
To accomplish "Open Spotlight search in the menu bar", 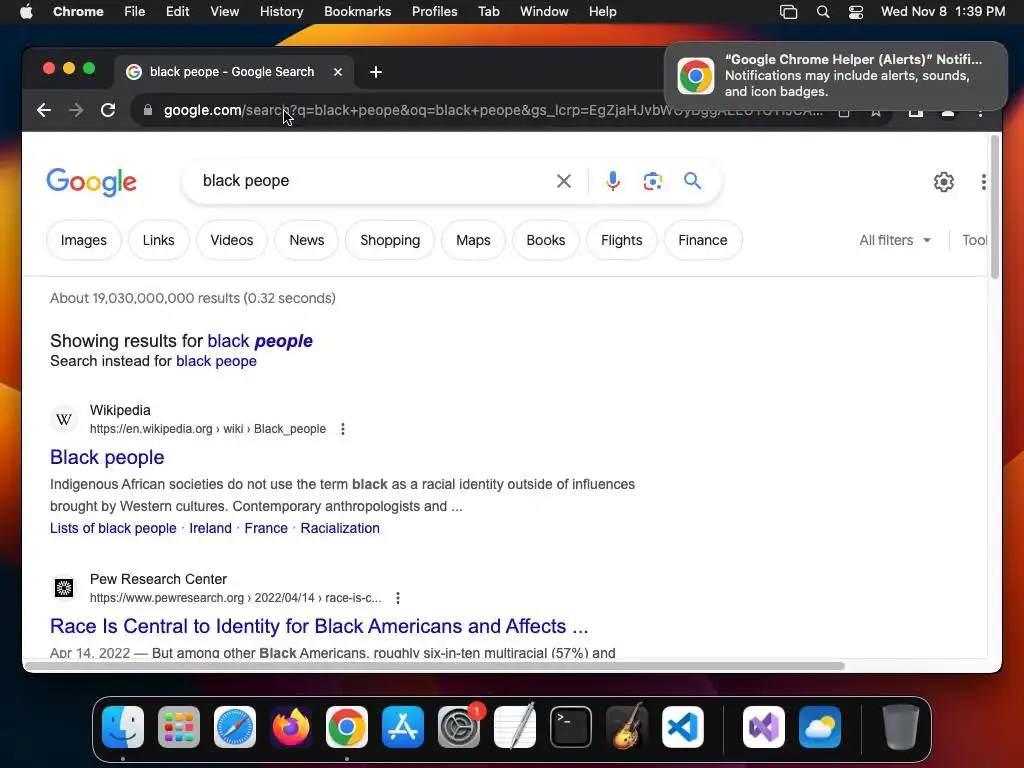I will (x=823, y=12).
